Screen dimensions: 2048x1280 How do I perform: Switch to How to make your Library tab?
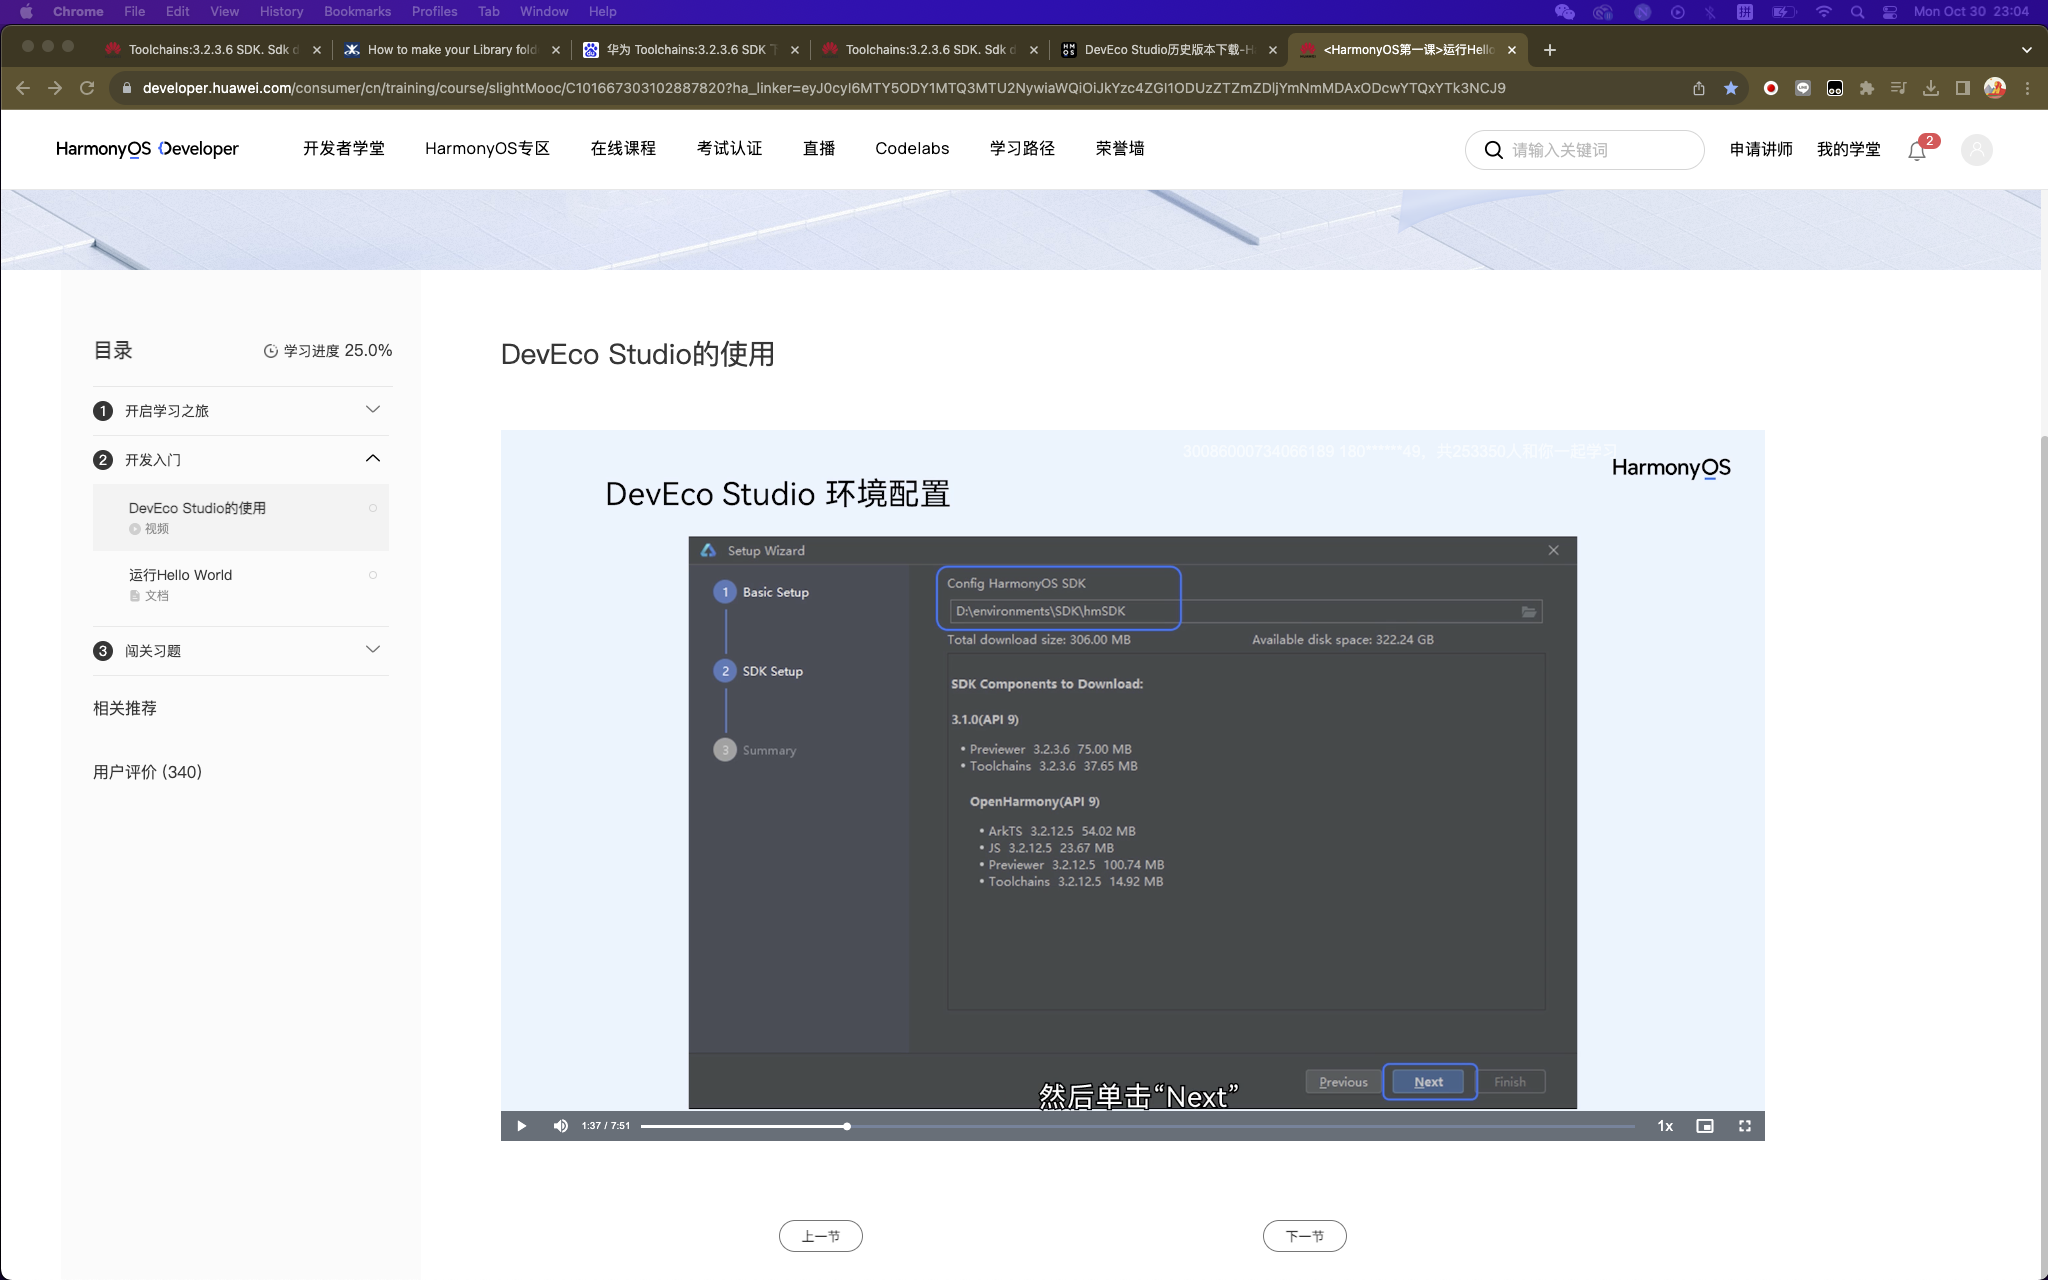[x=451, y=49]
